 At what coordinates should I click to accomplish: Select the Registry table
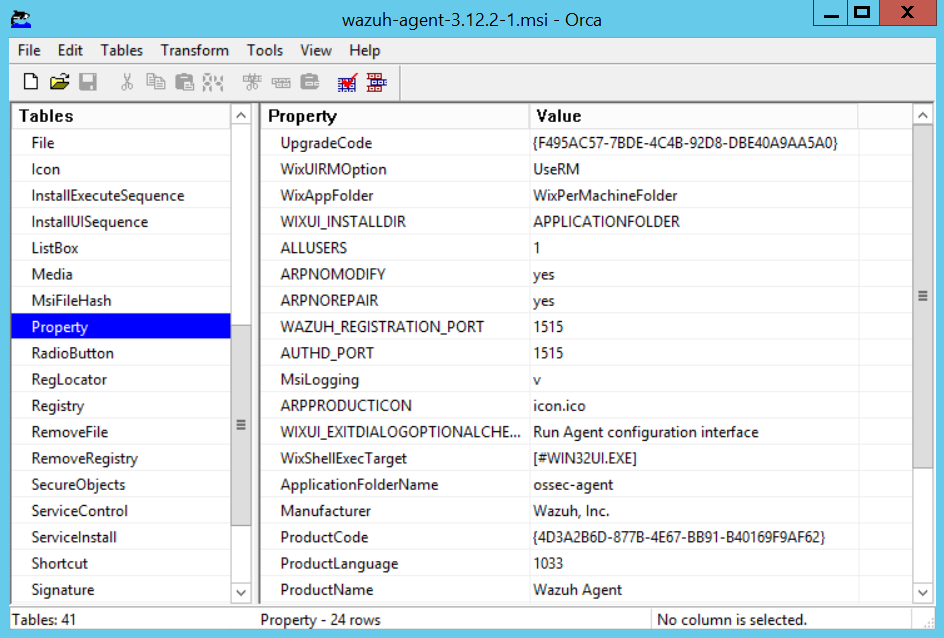[x=121, y=406]
